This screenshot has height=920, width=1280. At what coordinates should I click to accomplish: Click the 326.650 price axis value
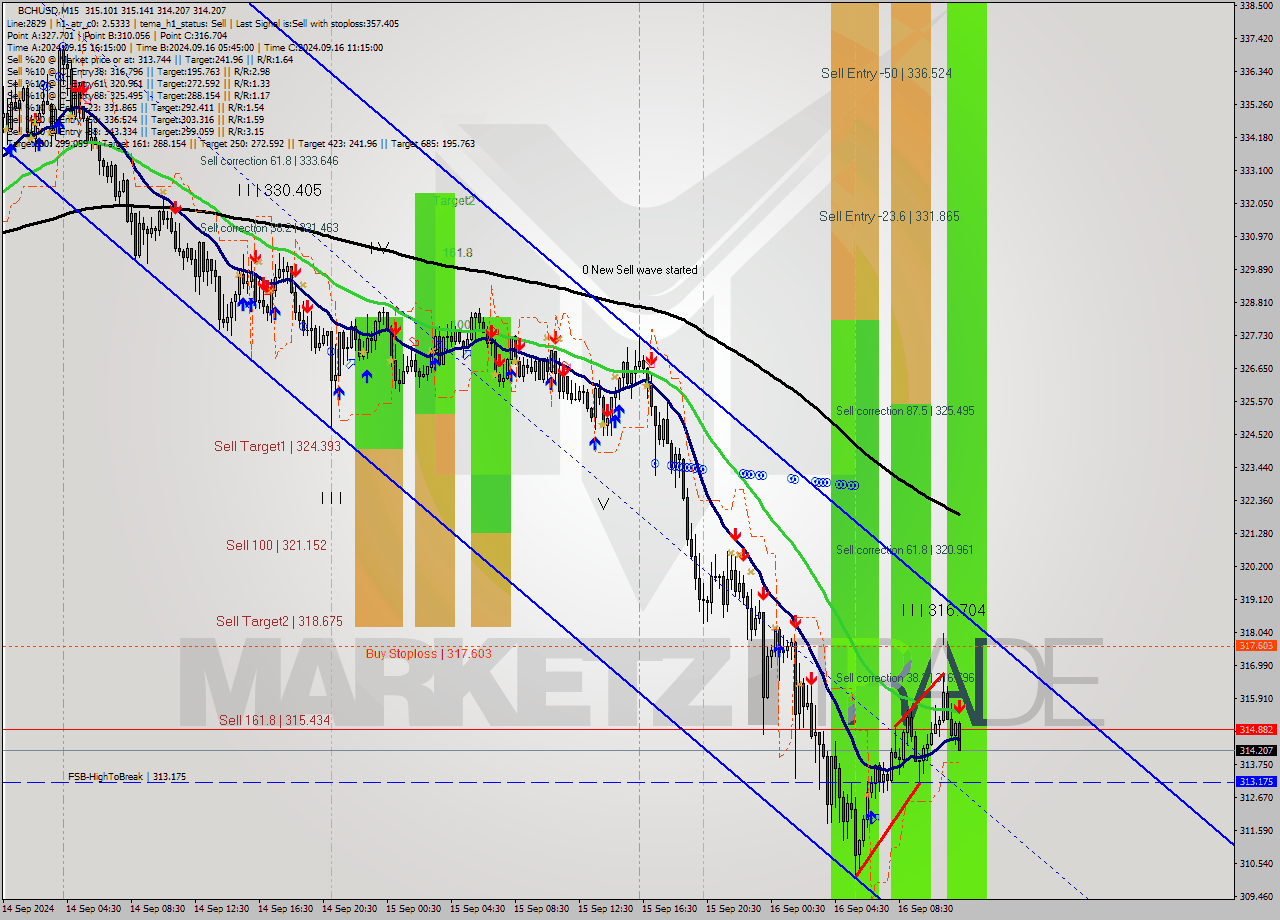(1255, 369)
